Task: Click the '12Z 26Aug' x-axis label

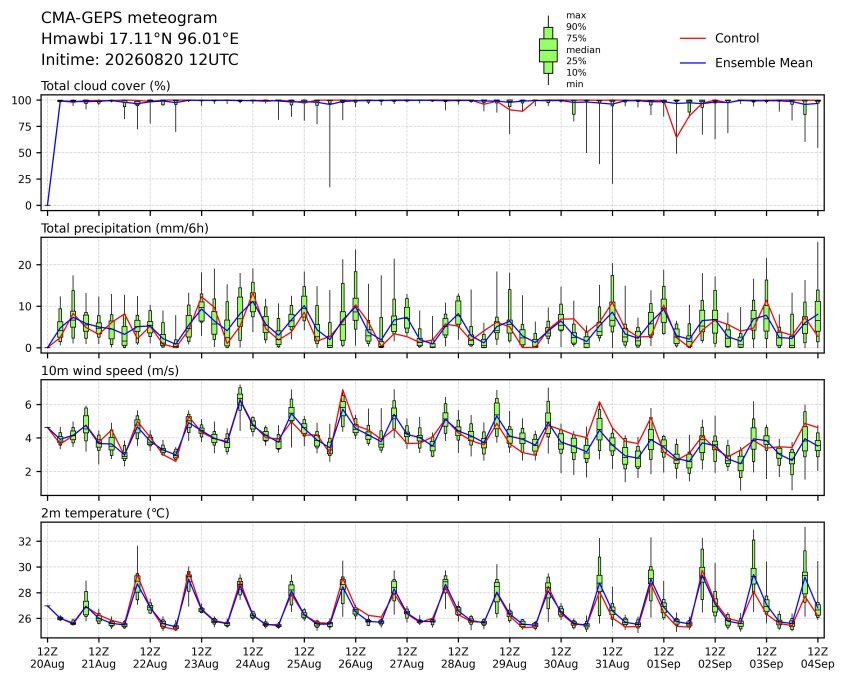Action: (356, 658)
